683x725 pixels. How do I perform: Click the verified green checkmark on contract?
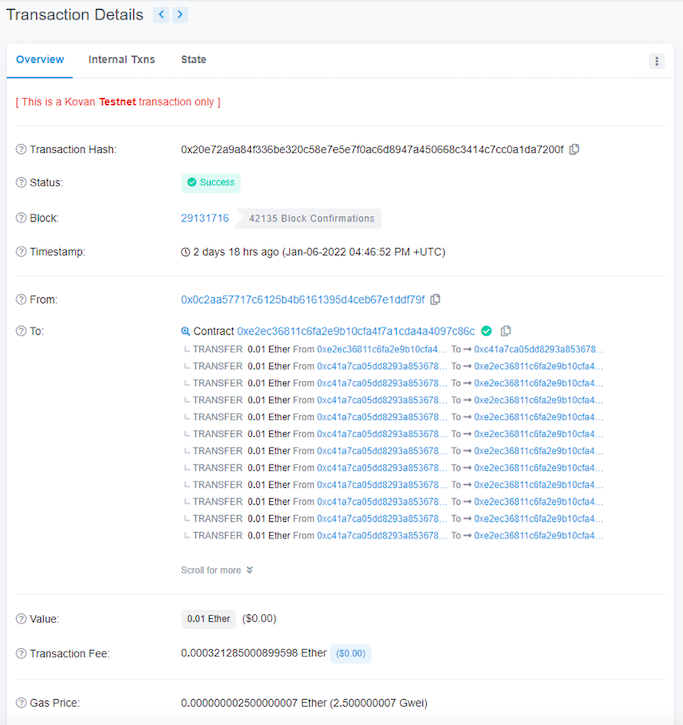486,331
